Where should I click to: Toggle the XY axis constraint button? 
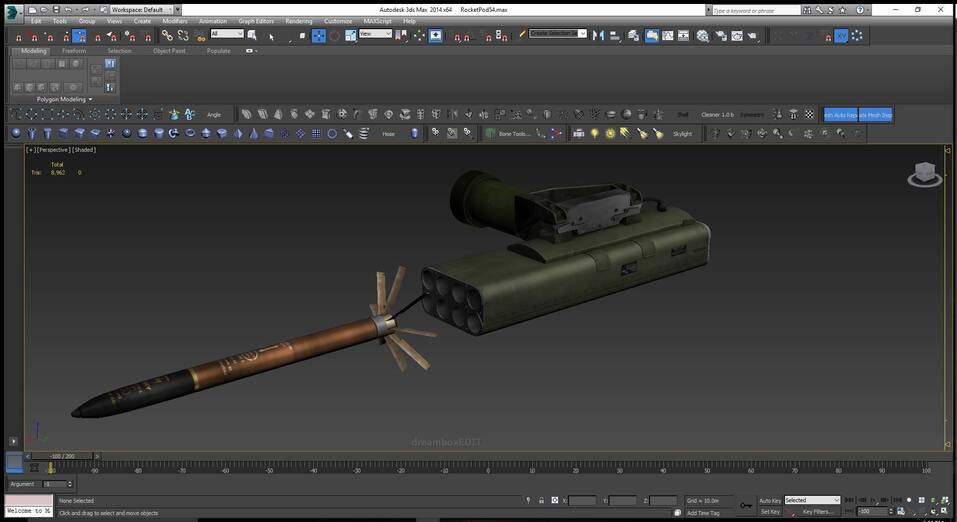pos(841,36)
